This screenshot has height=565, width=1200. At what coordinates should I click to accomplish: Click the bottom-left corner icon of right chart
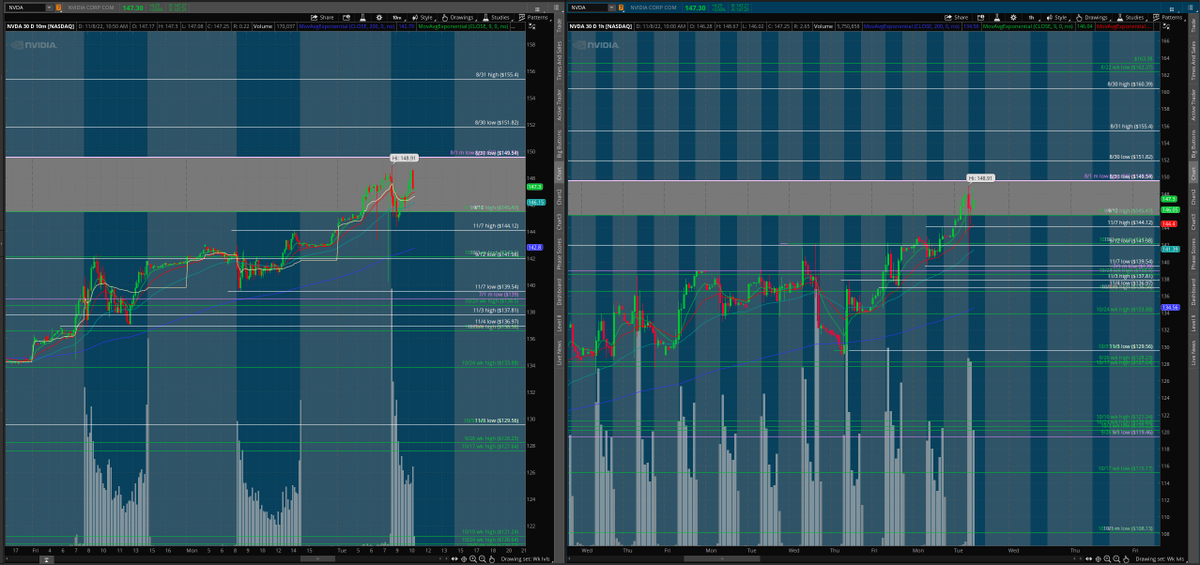pos(569,560)
